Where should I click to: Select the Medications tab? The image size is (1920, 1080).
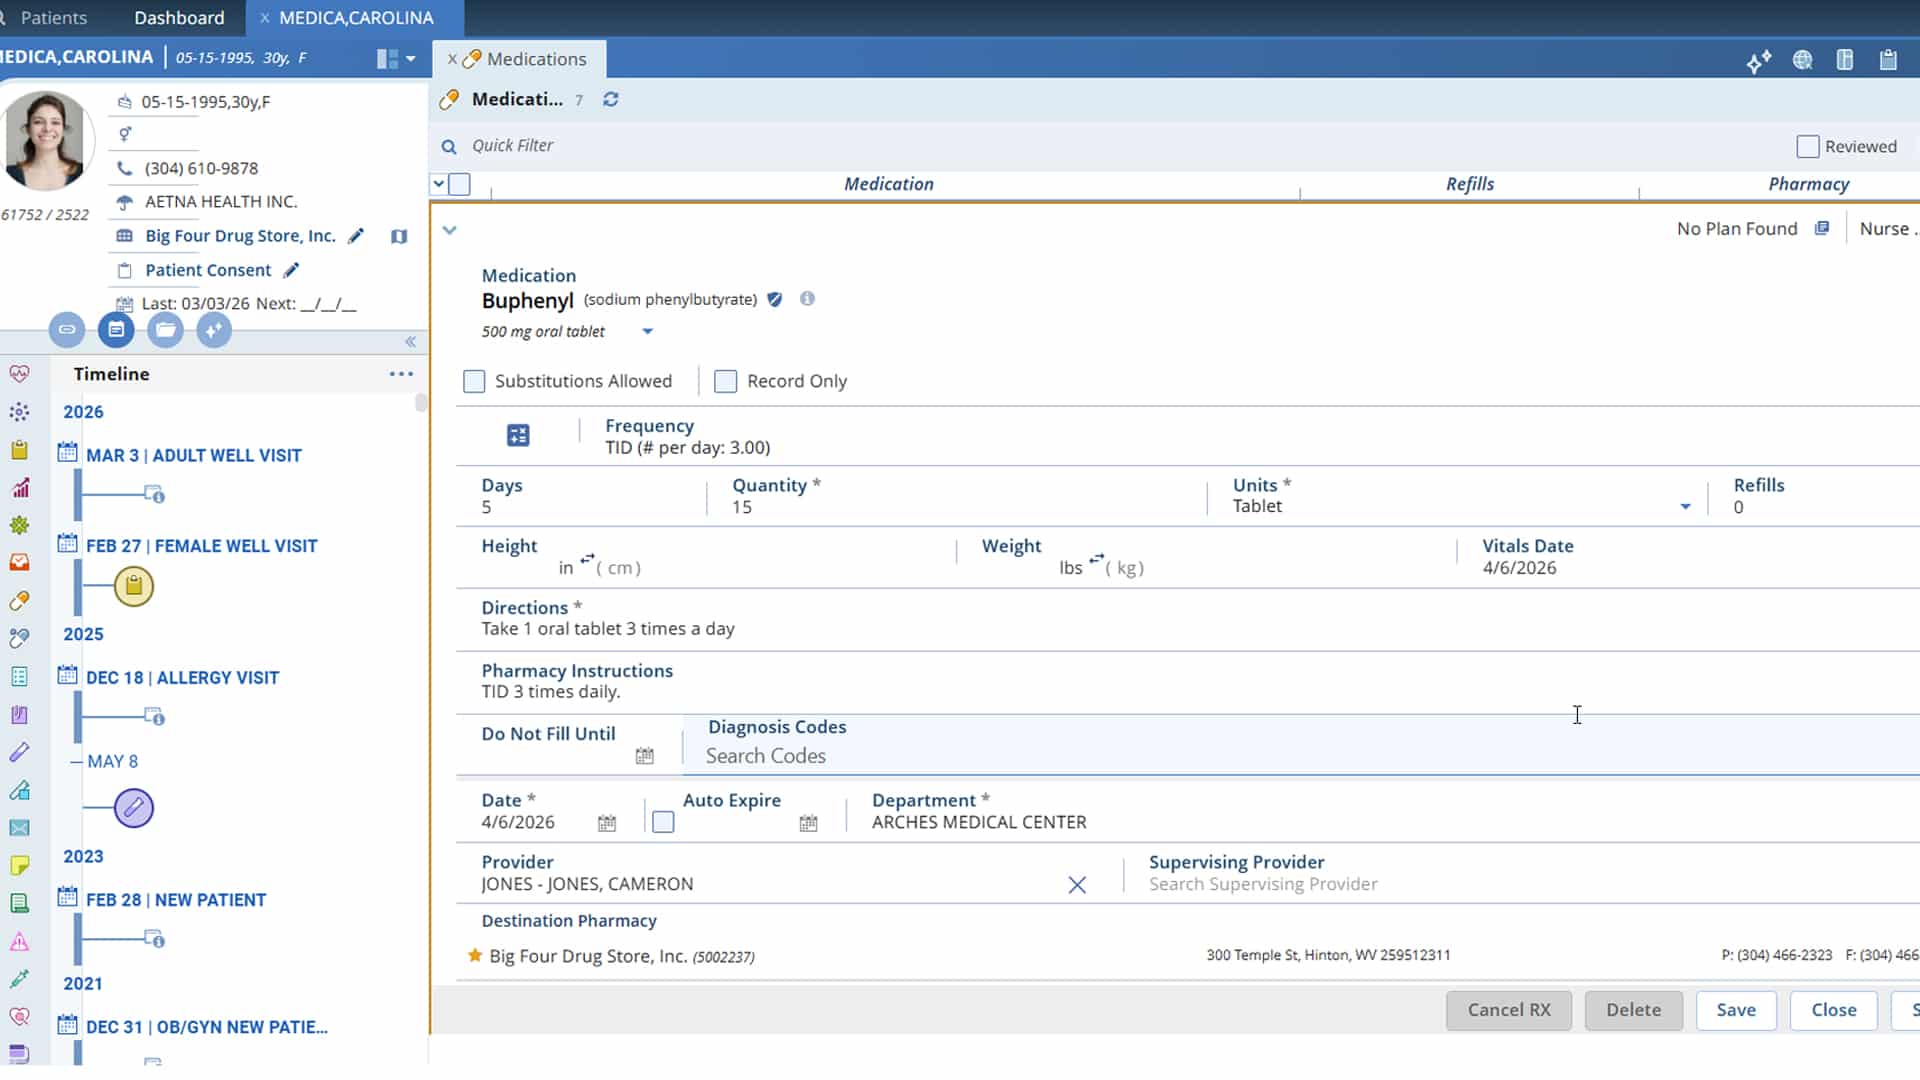(536, 59)
